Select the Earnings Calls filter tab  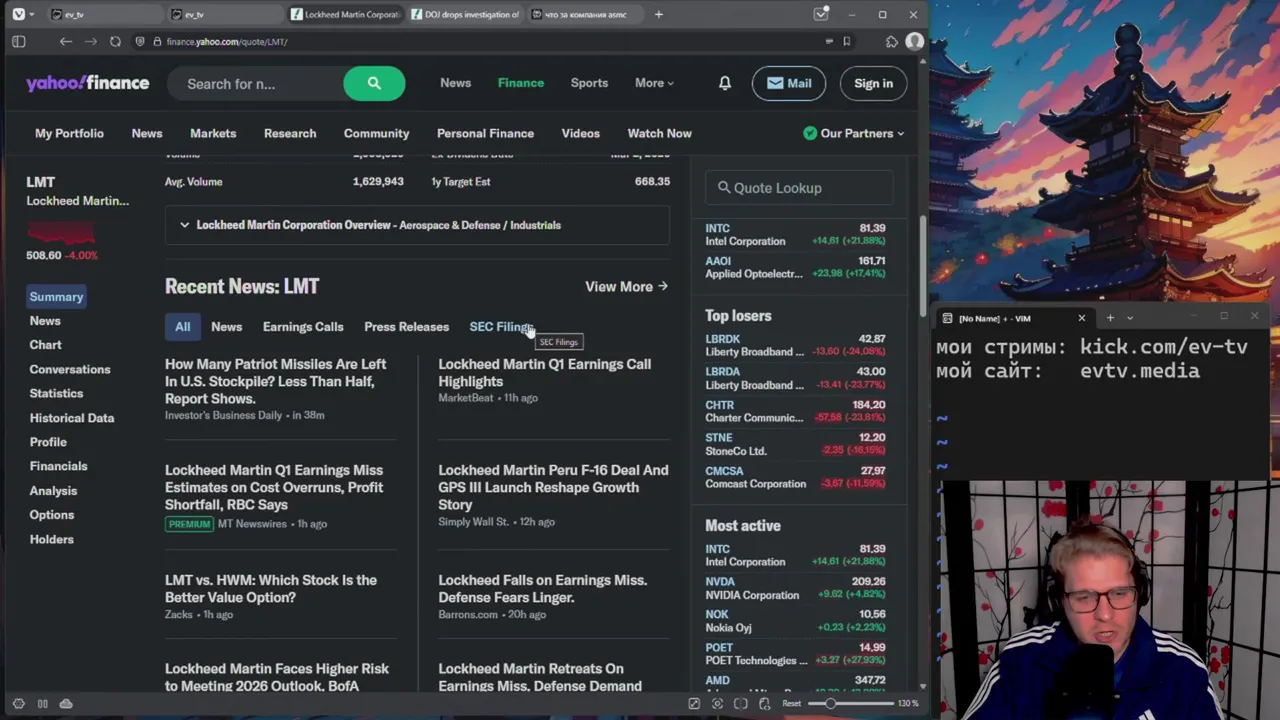(303, 327)
